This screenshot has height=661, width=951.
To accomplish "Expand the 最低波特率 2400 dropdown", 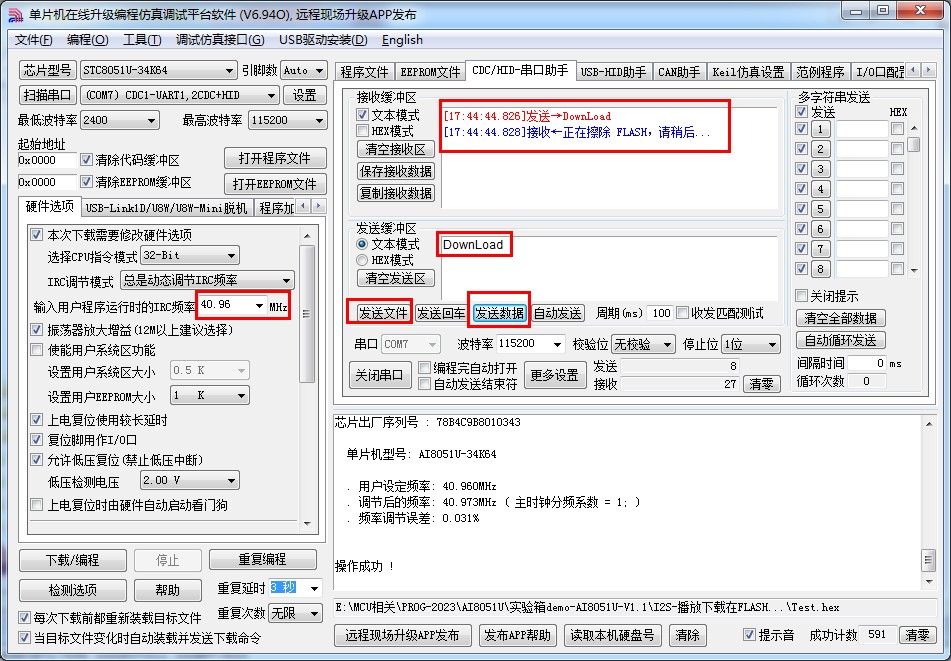I will [x=152, y=121].
